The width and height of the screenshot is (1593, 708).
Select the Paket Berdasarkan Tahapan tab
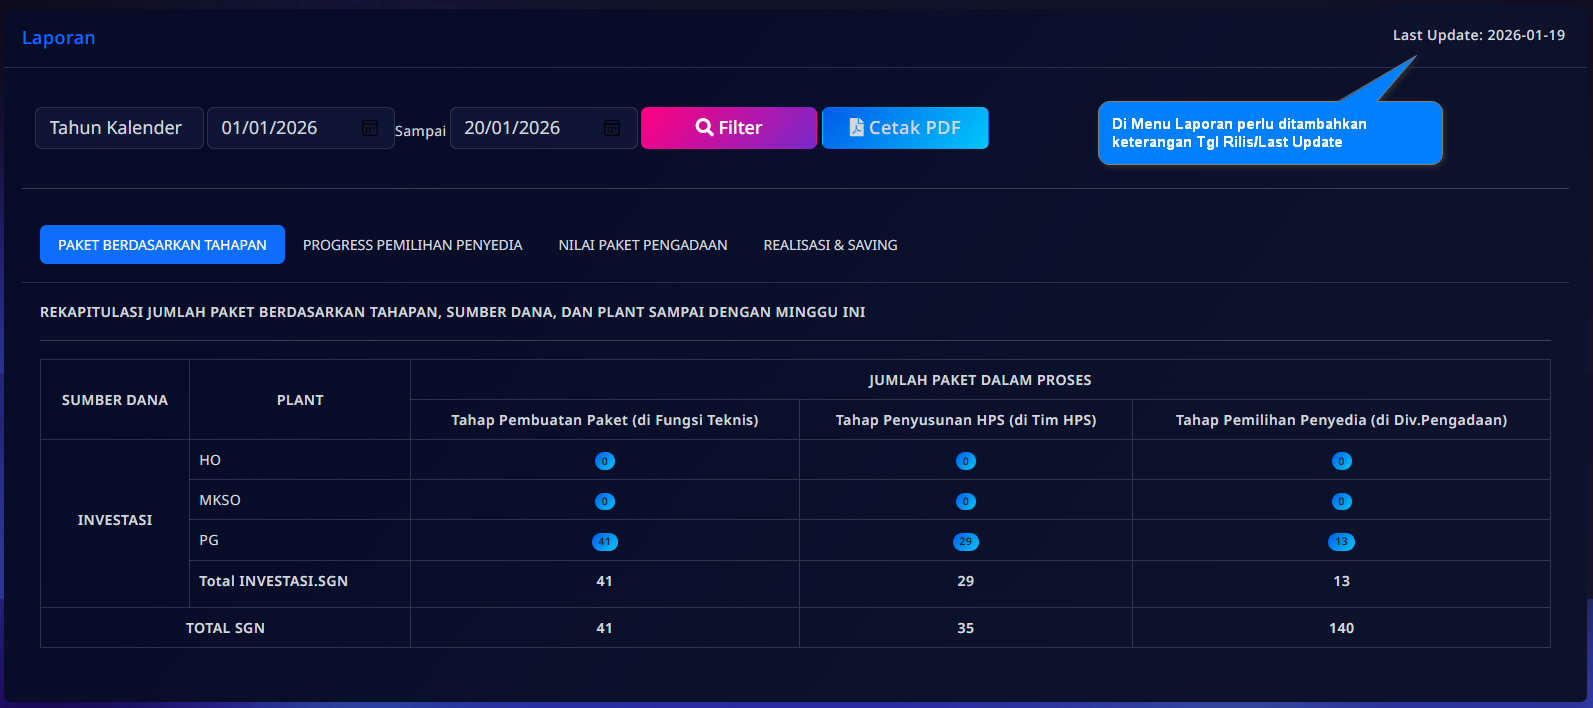pos(162,245)
